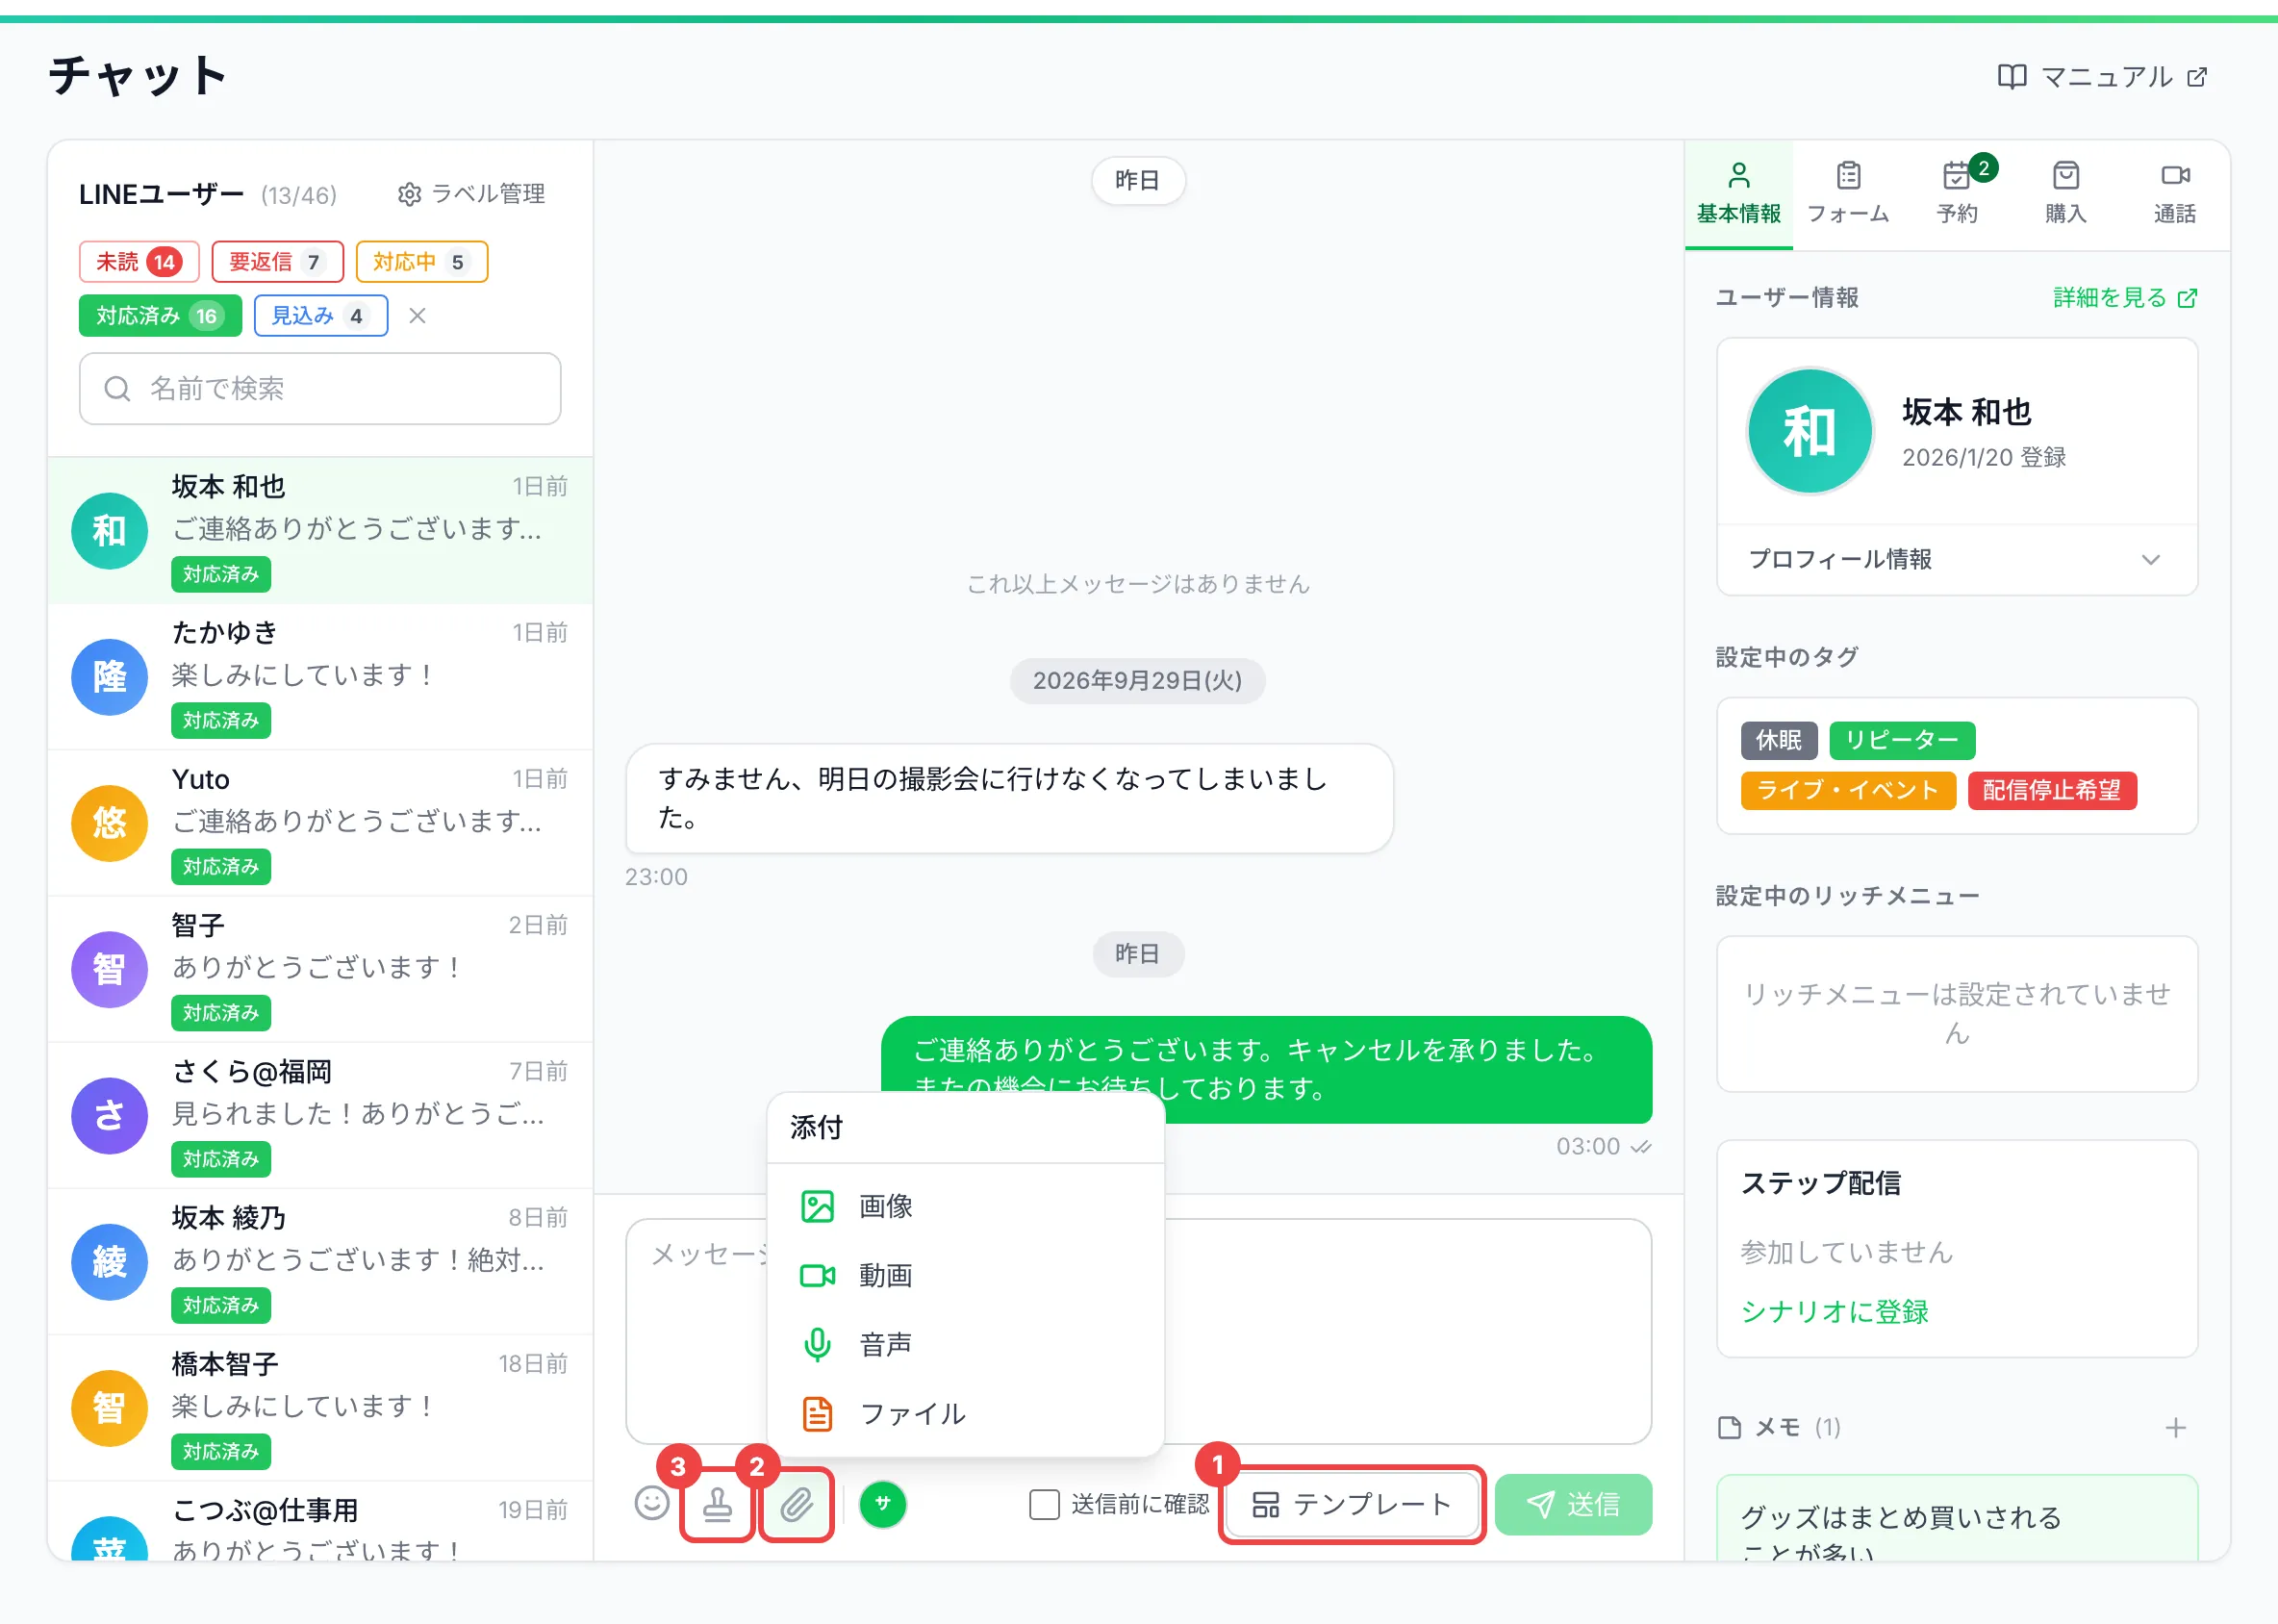The height and width of the screenshot is (1624, 2278).
Task: Click シナリオに登録 link
Action: (x=1834, y=1311)
